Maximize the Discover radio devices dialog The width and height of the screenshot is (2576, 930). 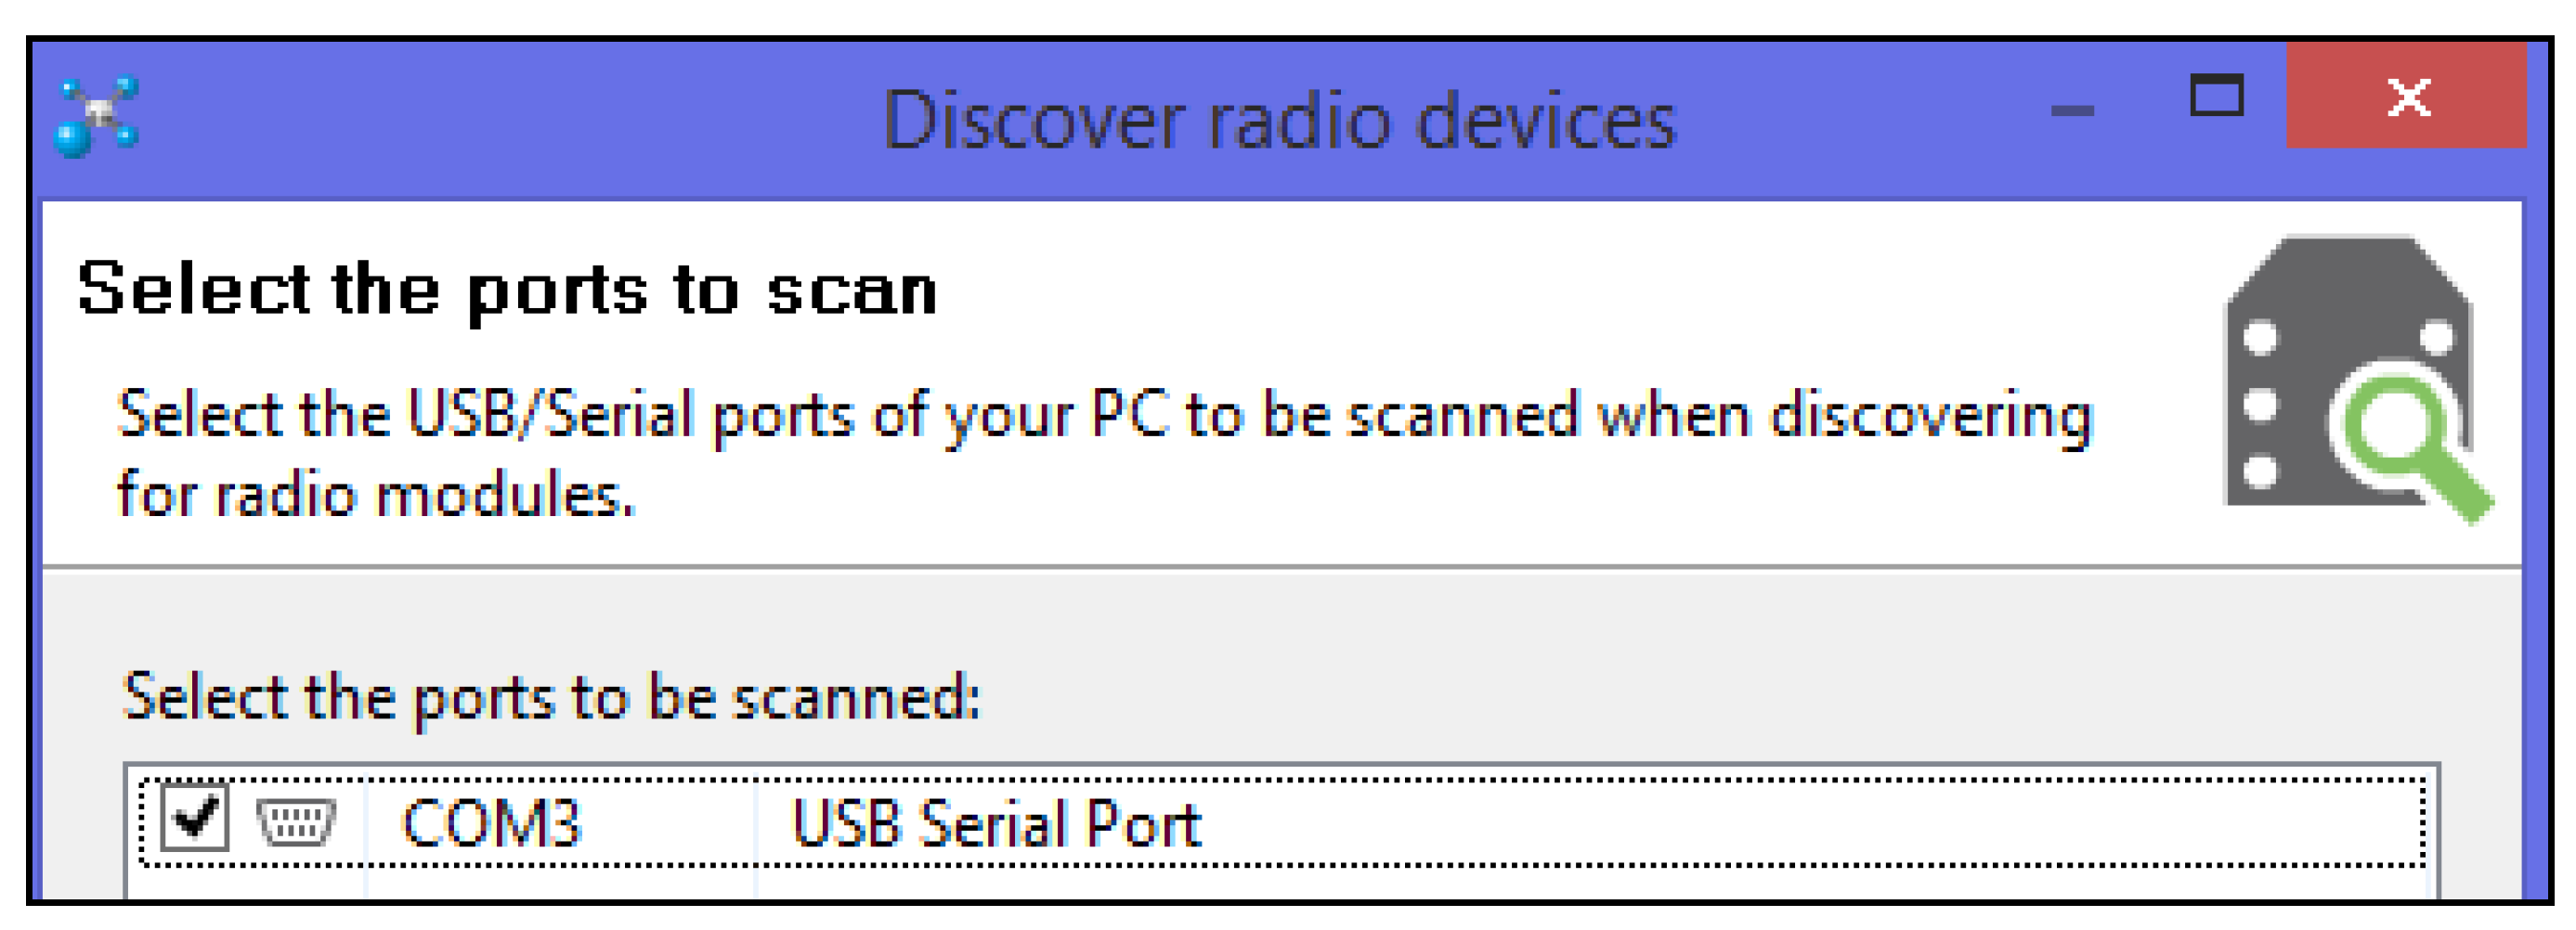point(2216,97)
